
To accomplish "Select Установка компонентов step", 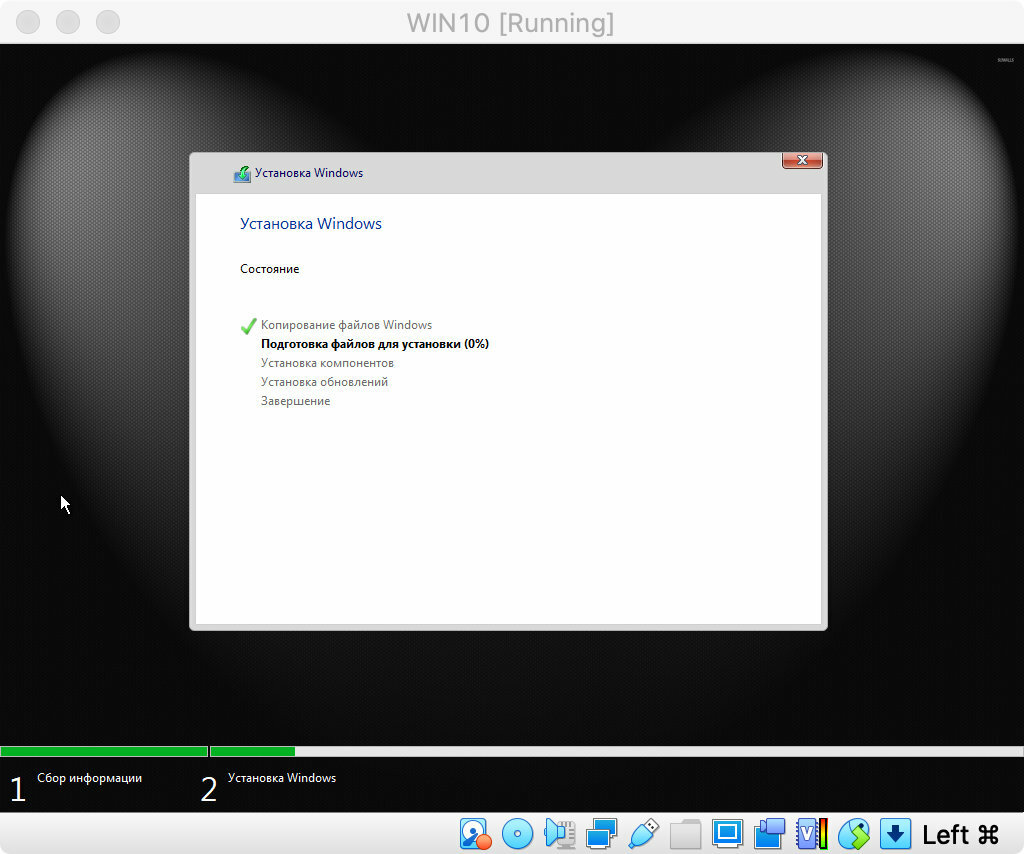I will click(x=327, y=362).
